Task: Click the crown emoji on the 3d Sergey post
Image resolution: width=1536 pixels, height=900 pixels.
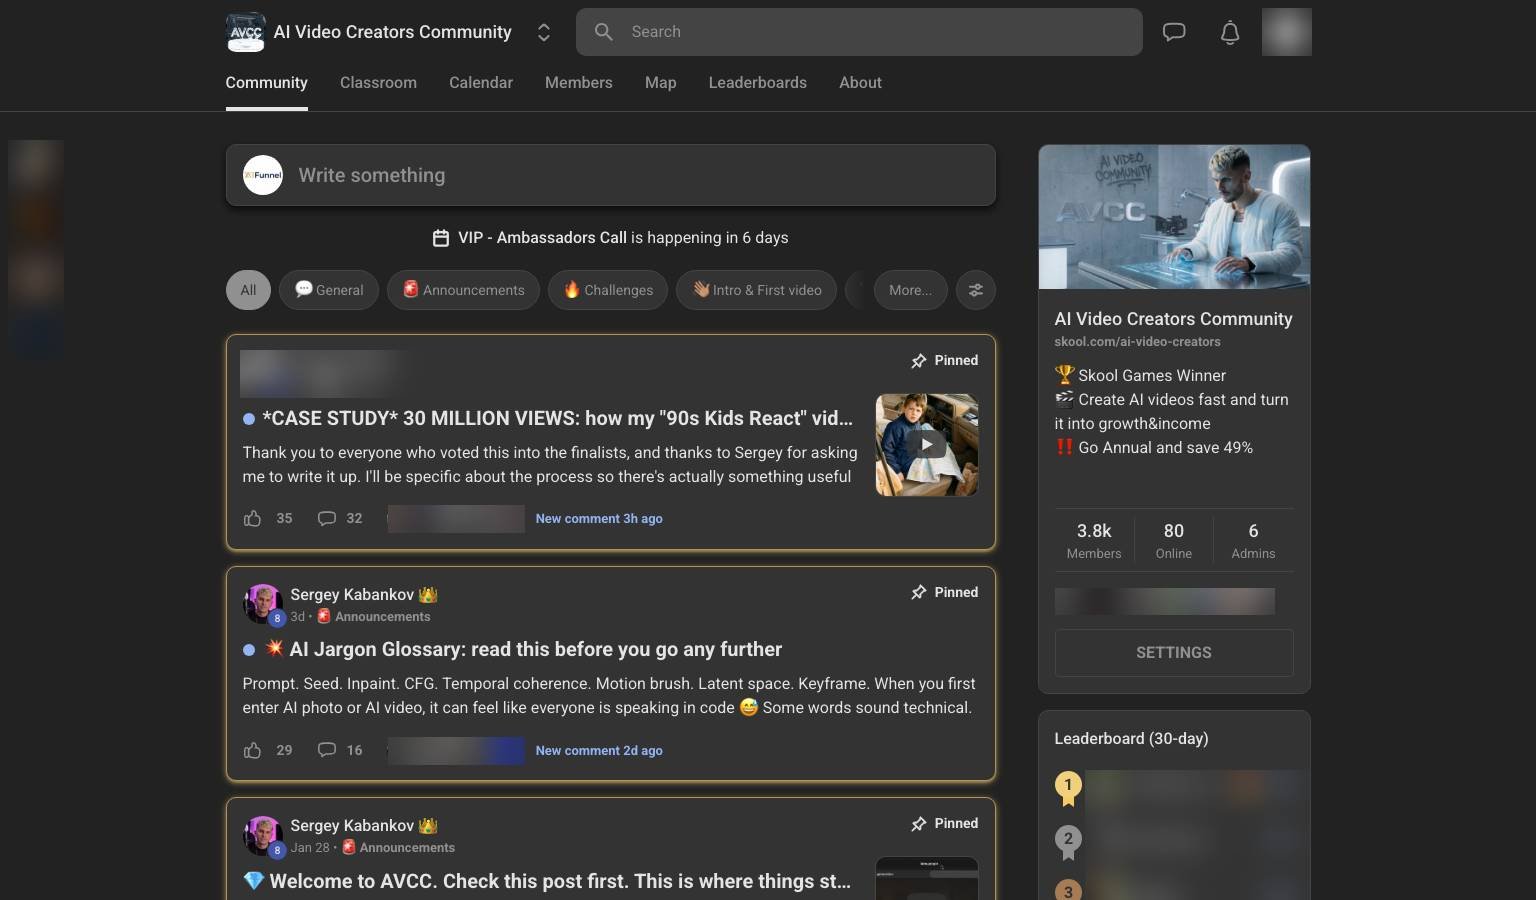Action: [x=428, y=595]
